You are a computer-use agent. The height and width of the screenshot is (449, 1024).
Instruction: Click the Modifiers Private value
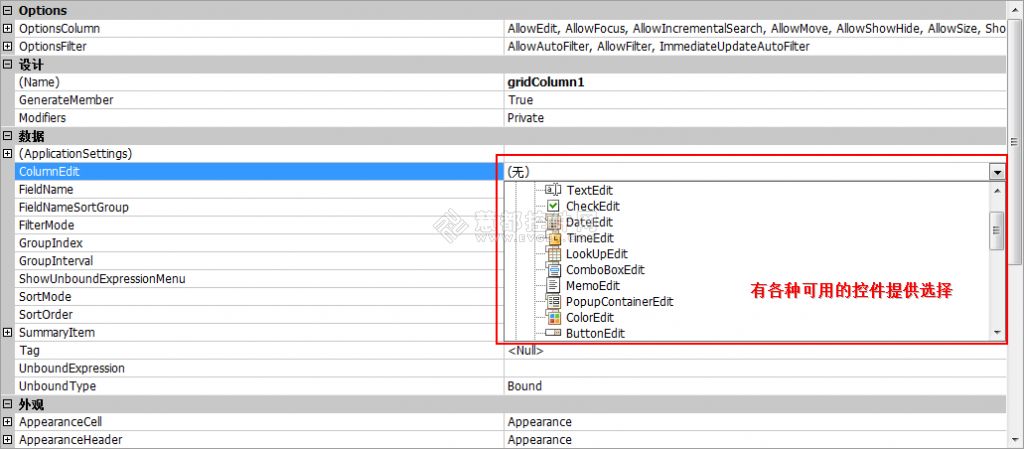526,118
